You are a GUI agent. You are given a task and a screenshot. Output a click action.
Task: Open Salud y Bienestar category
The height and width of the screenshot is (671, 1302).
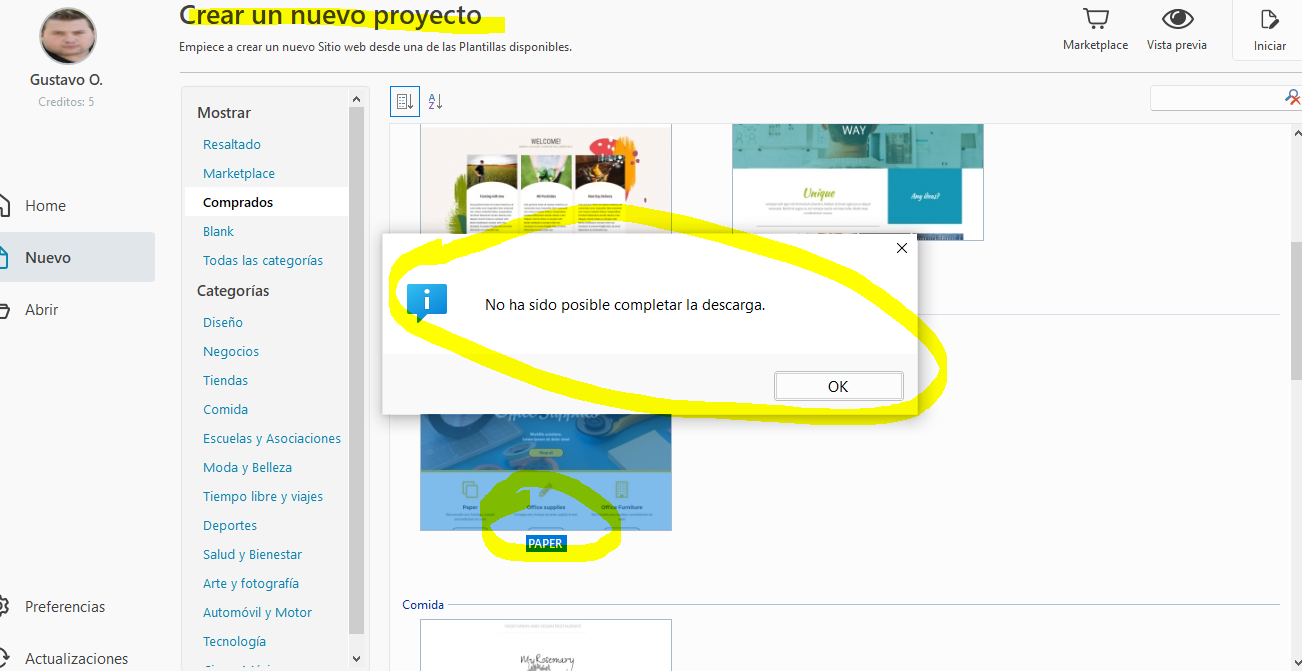[x=252, y=554]
